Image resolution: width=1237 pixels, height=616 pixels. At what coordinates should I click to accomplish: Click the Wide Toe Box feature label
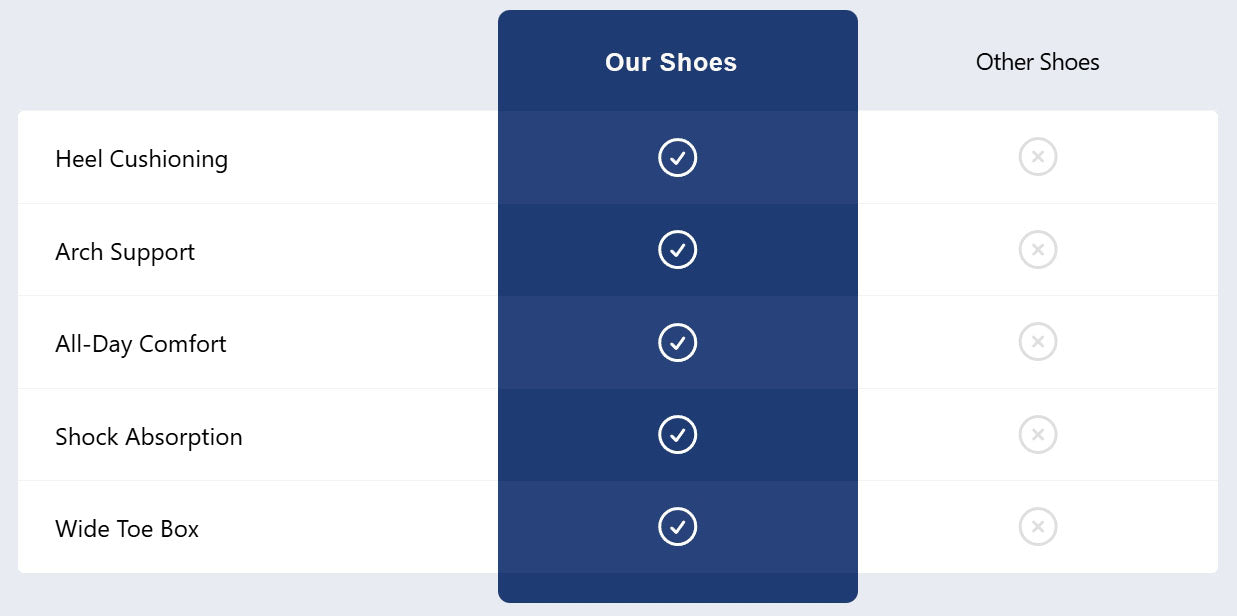[x=127, y=529]
